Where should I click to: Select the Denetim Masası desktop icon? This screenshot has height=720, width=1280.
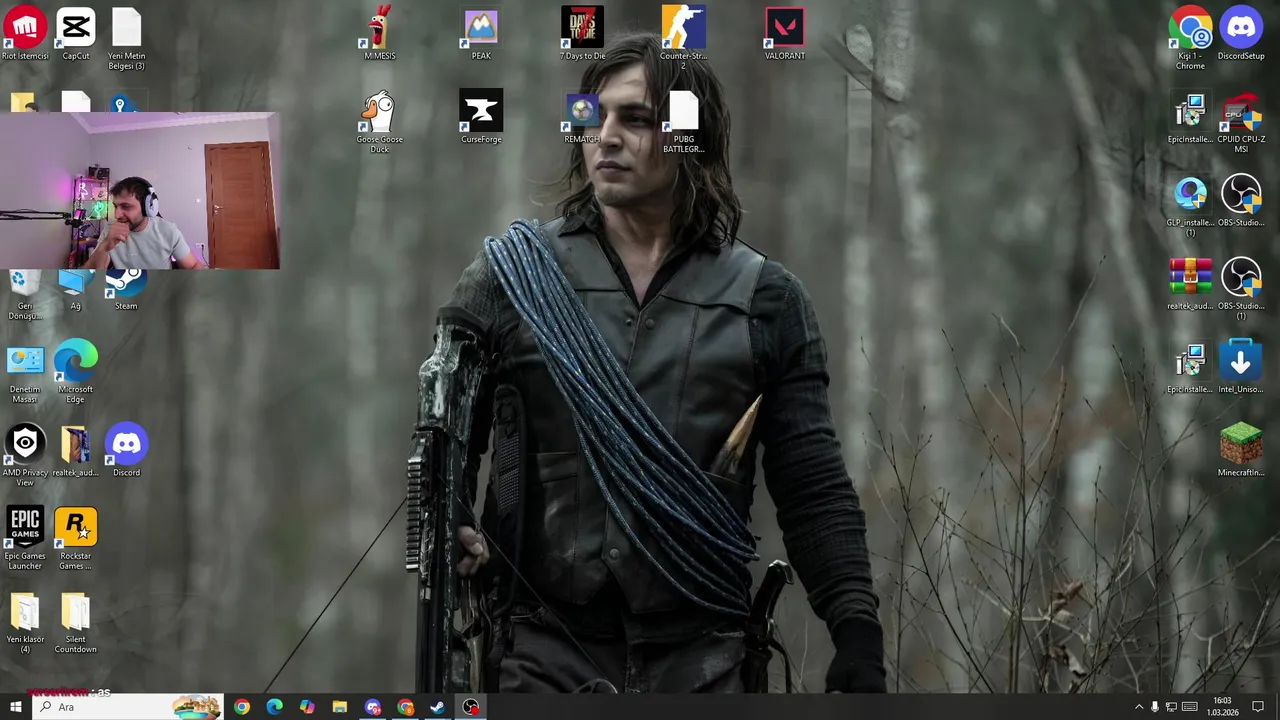[25, 372]
